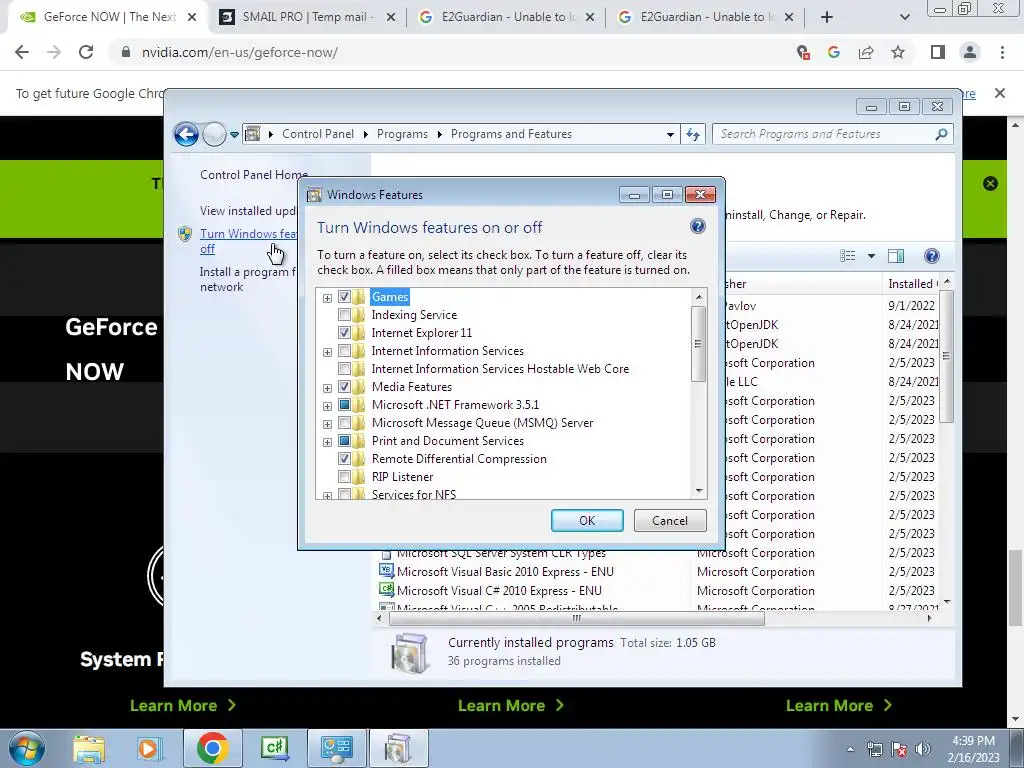Open Windows Media Player taskbar icon
This screenshot has height=768, width=1024.
click(x=149, y=748)
